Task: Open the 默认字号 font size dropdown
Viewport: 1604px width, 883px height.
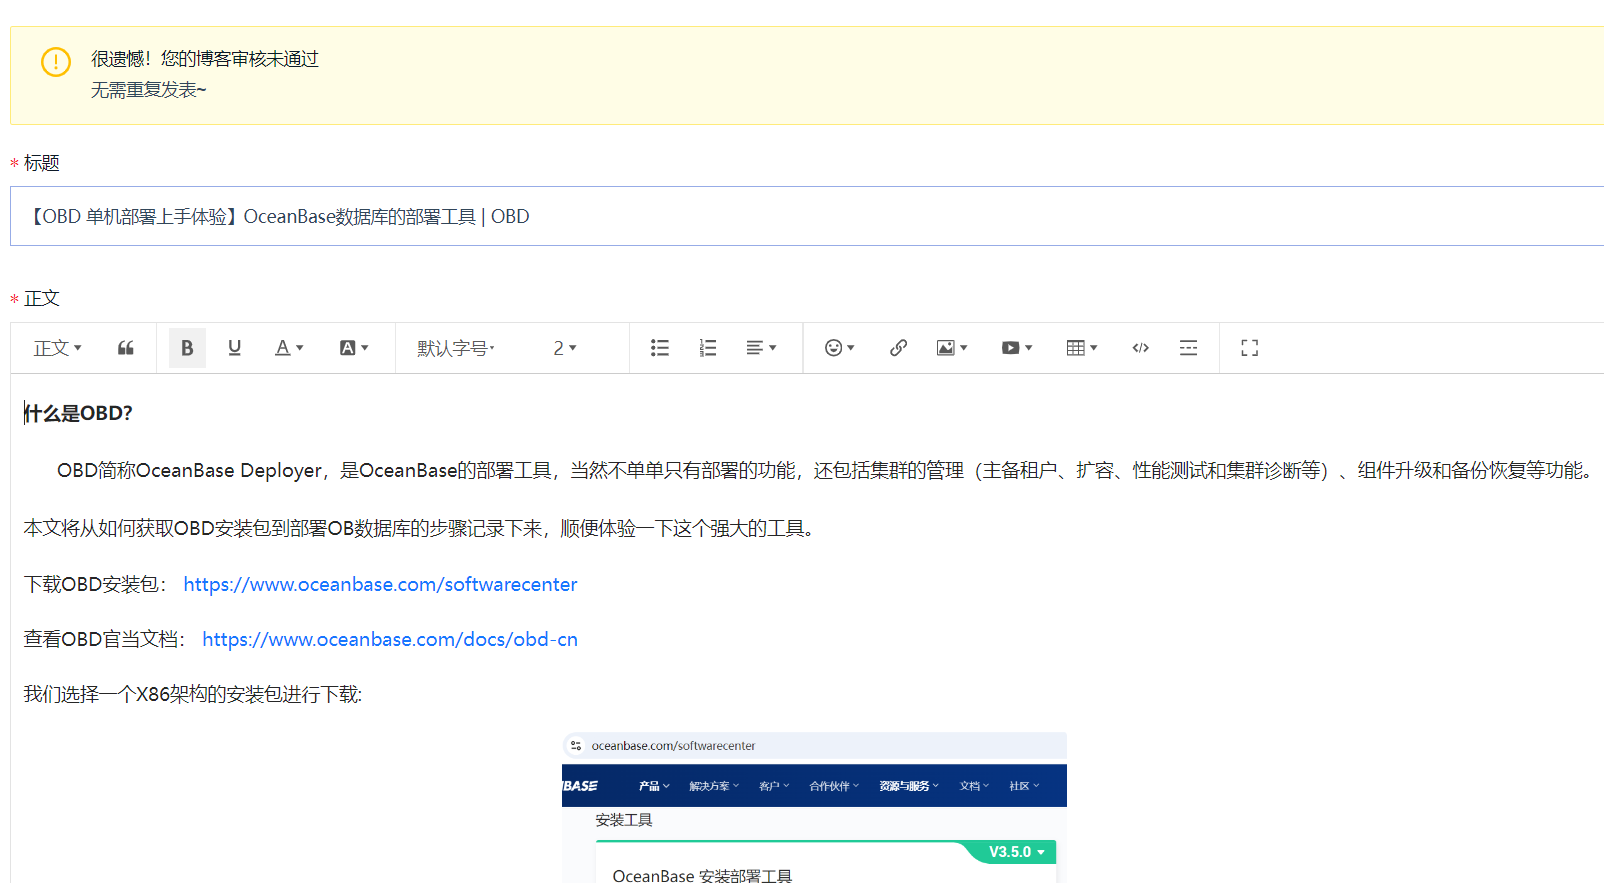Action: [x=456, y=348]
